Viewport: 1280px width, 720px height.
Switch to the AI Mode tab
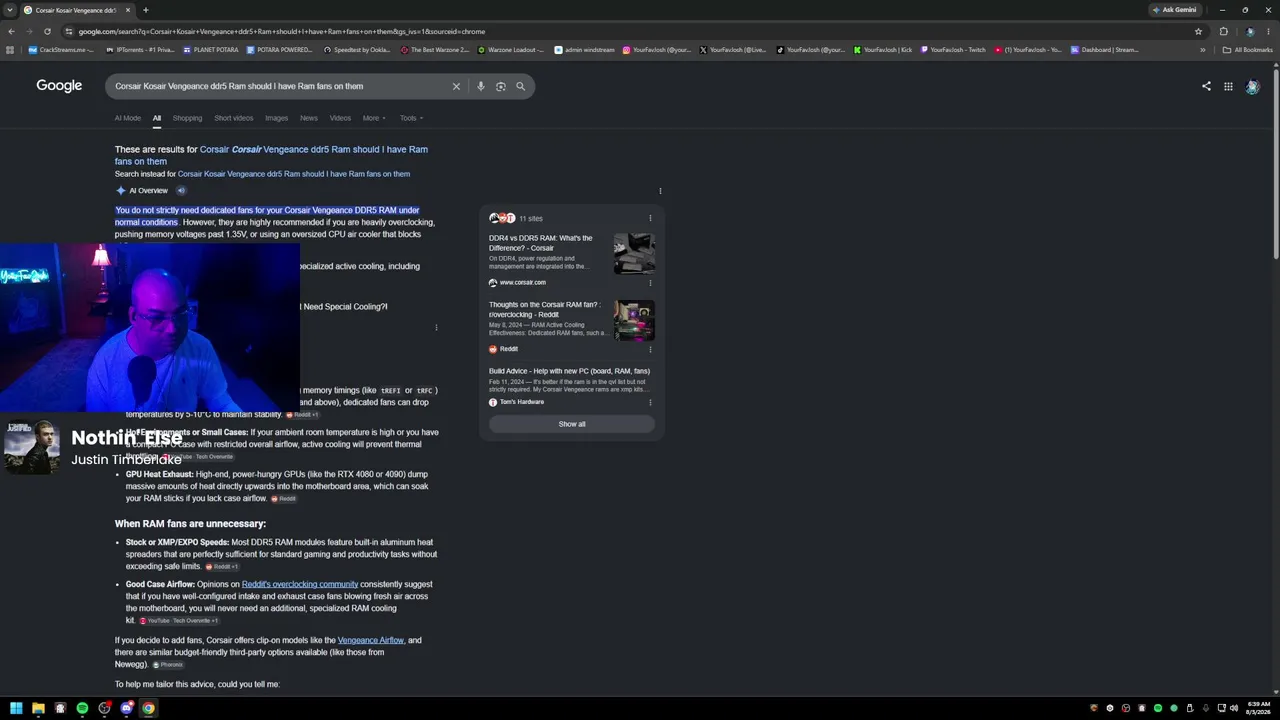pyautogui.click(x=128, y=118)
